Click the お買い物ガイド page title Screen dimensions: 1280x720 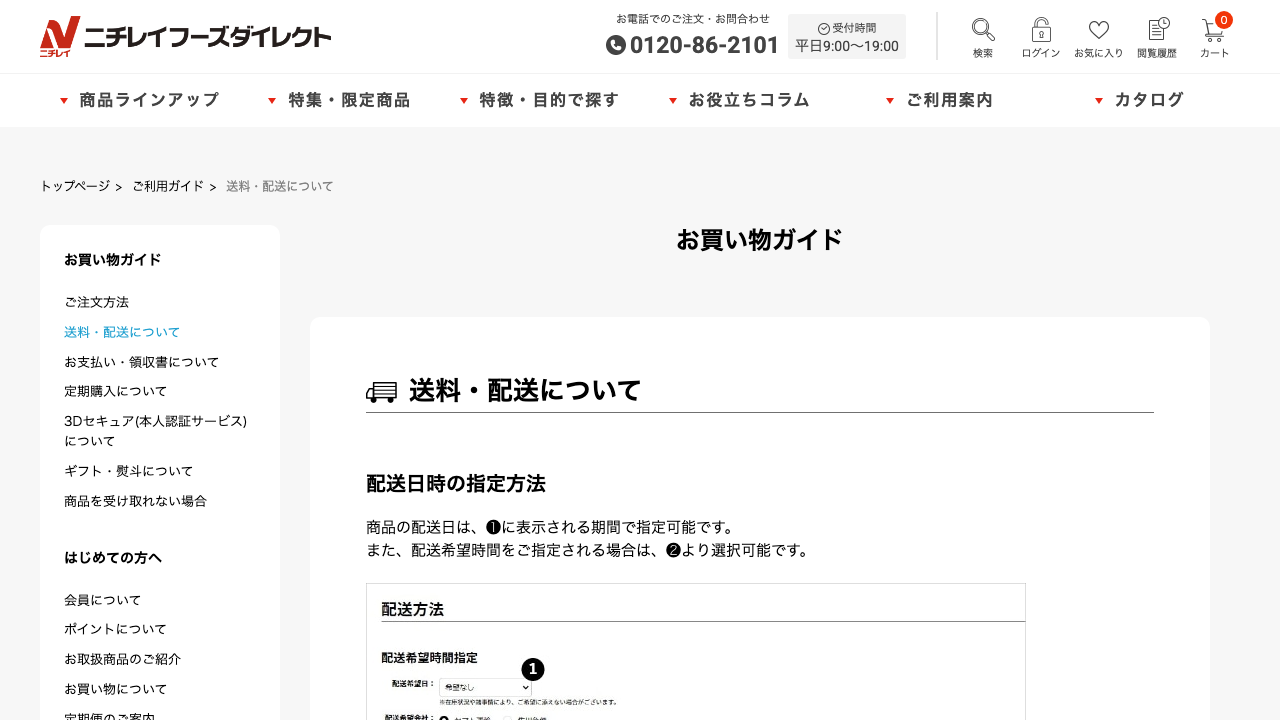coord(760,240)
